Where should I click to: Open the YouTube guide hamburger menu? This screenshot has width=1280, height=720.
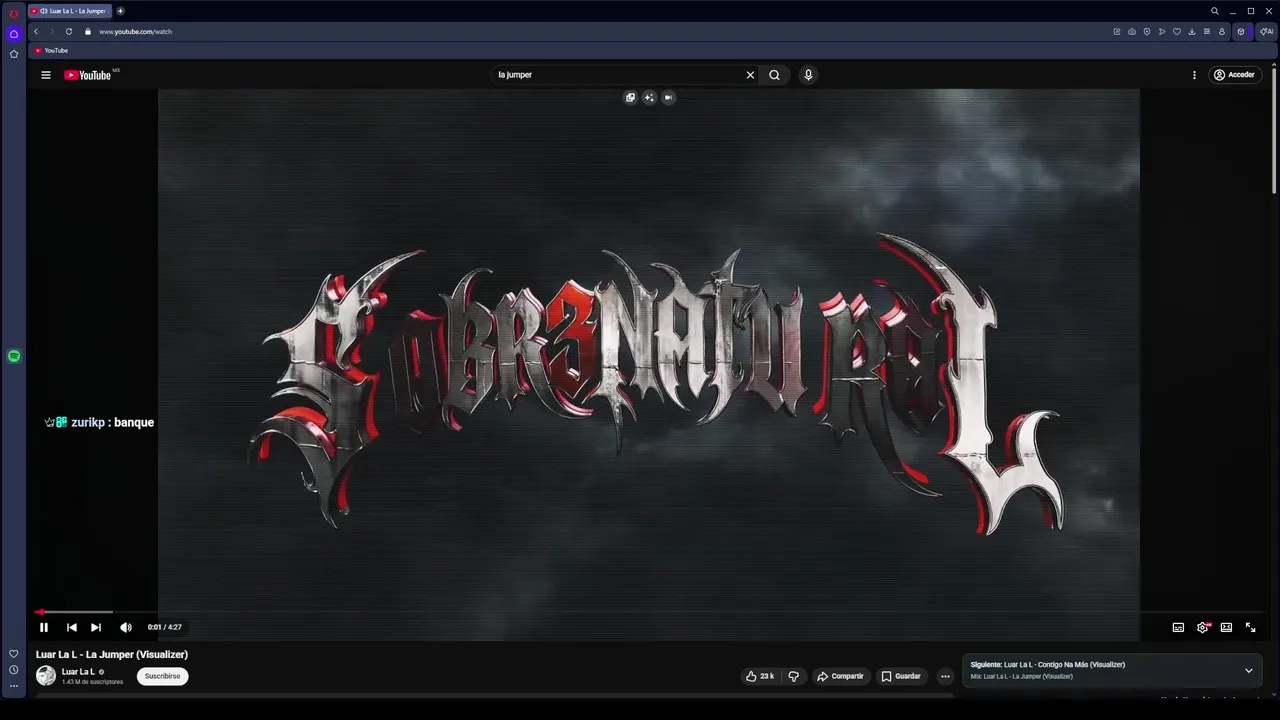(x=45, y=75)
